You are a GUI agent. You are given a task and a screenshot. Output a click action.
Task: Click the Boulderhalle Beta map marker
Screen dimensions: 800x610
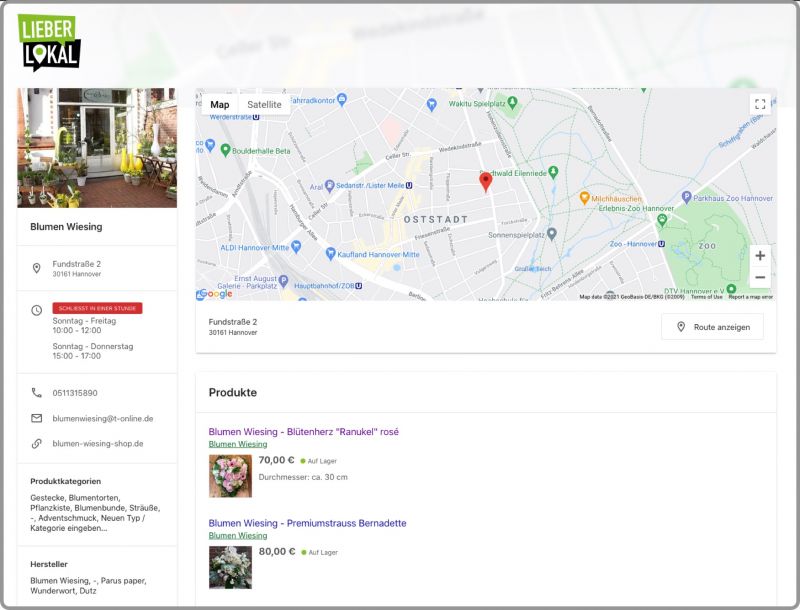(225, 150)
